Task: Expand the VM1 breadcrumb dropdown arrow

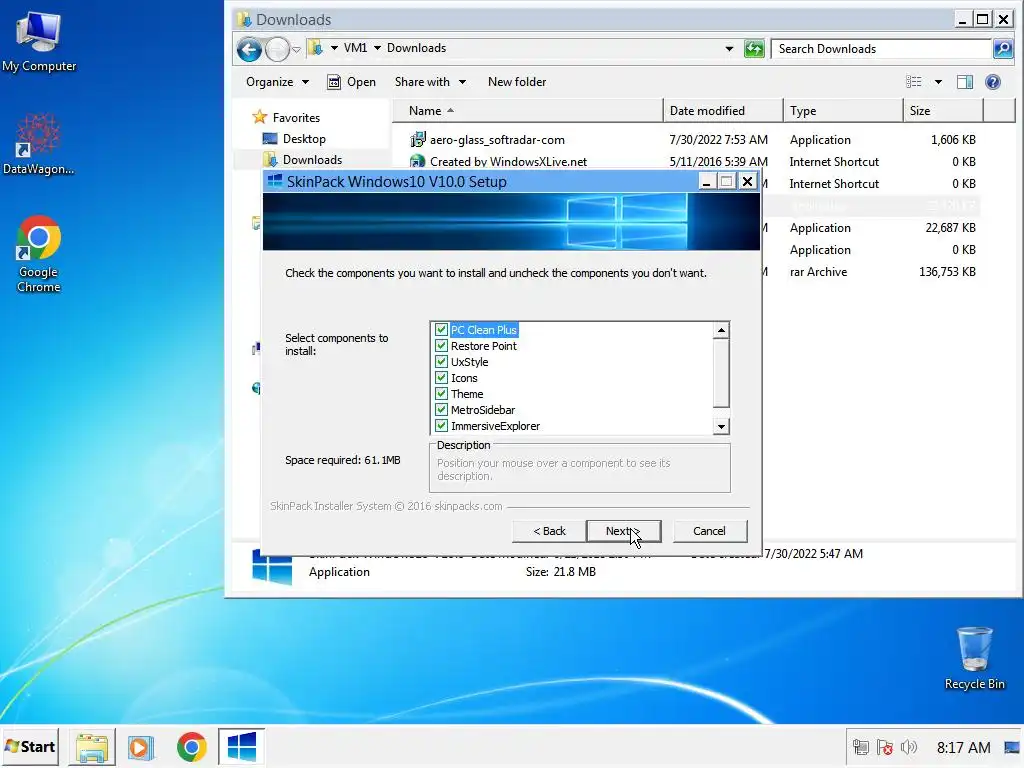Action: point(377,48)
